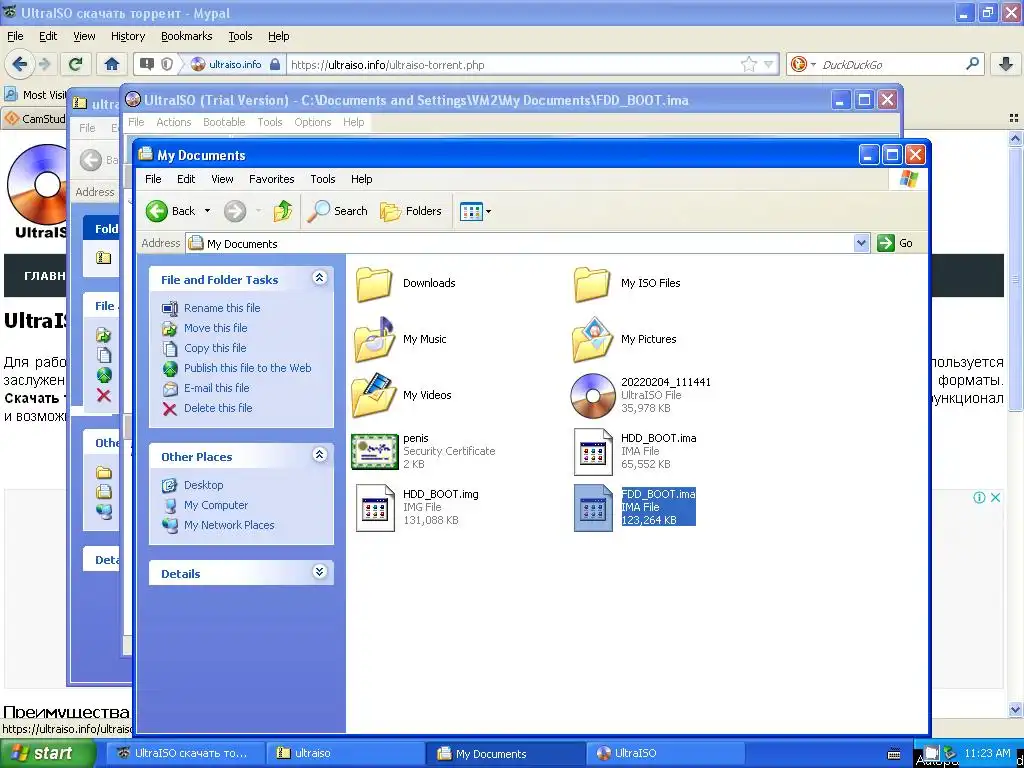The height and width of the screenshot is (768, 1024).
Task: Open Help menu in My Documents
Action: pyautogui.click(x=362, y=179)
